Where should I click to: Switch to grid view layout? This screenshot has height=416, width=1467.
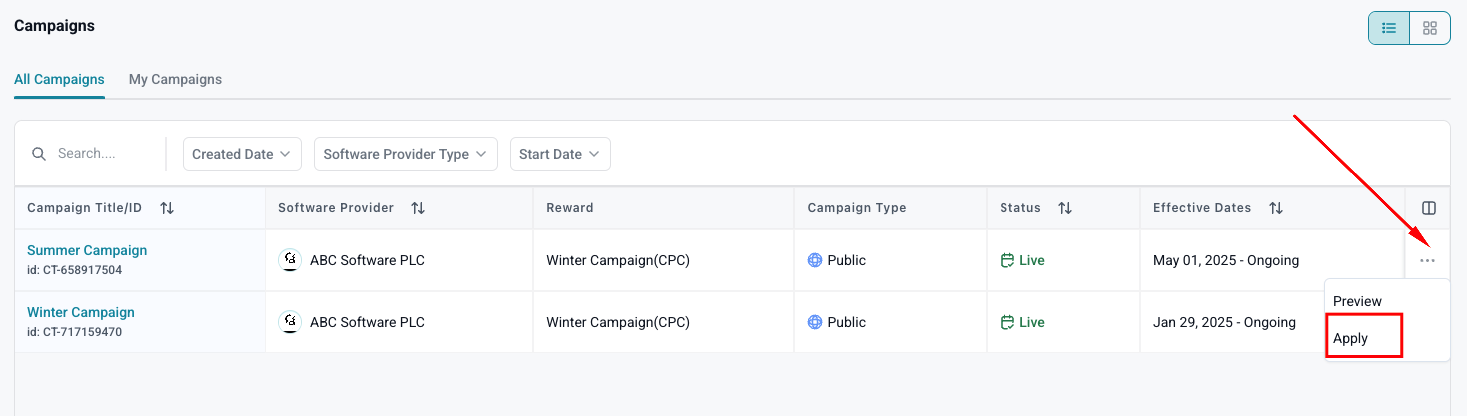pos(1430,28)
